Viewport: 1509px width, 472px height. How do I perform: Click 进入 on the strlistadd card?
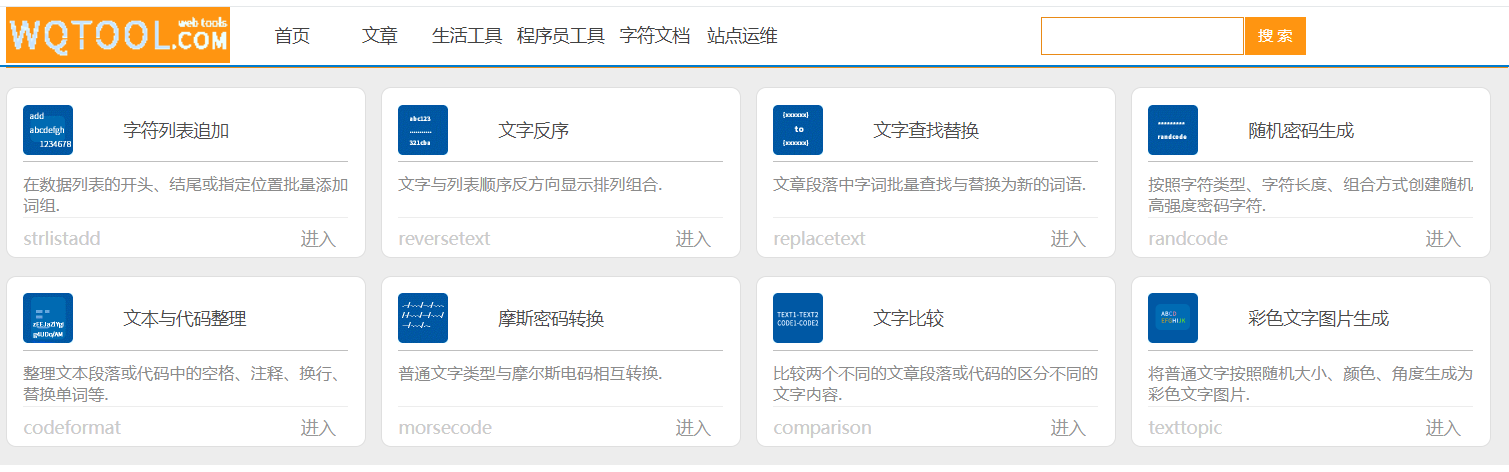click(x=319, y=239)
